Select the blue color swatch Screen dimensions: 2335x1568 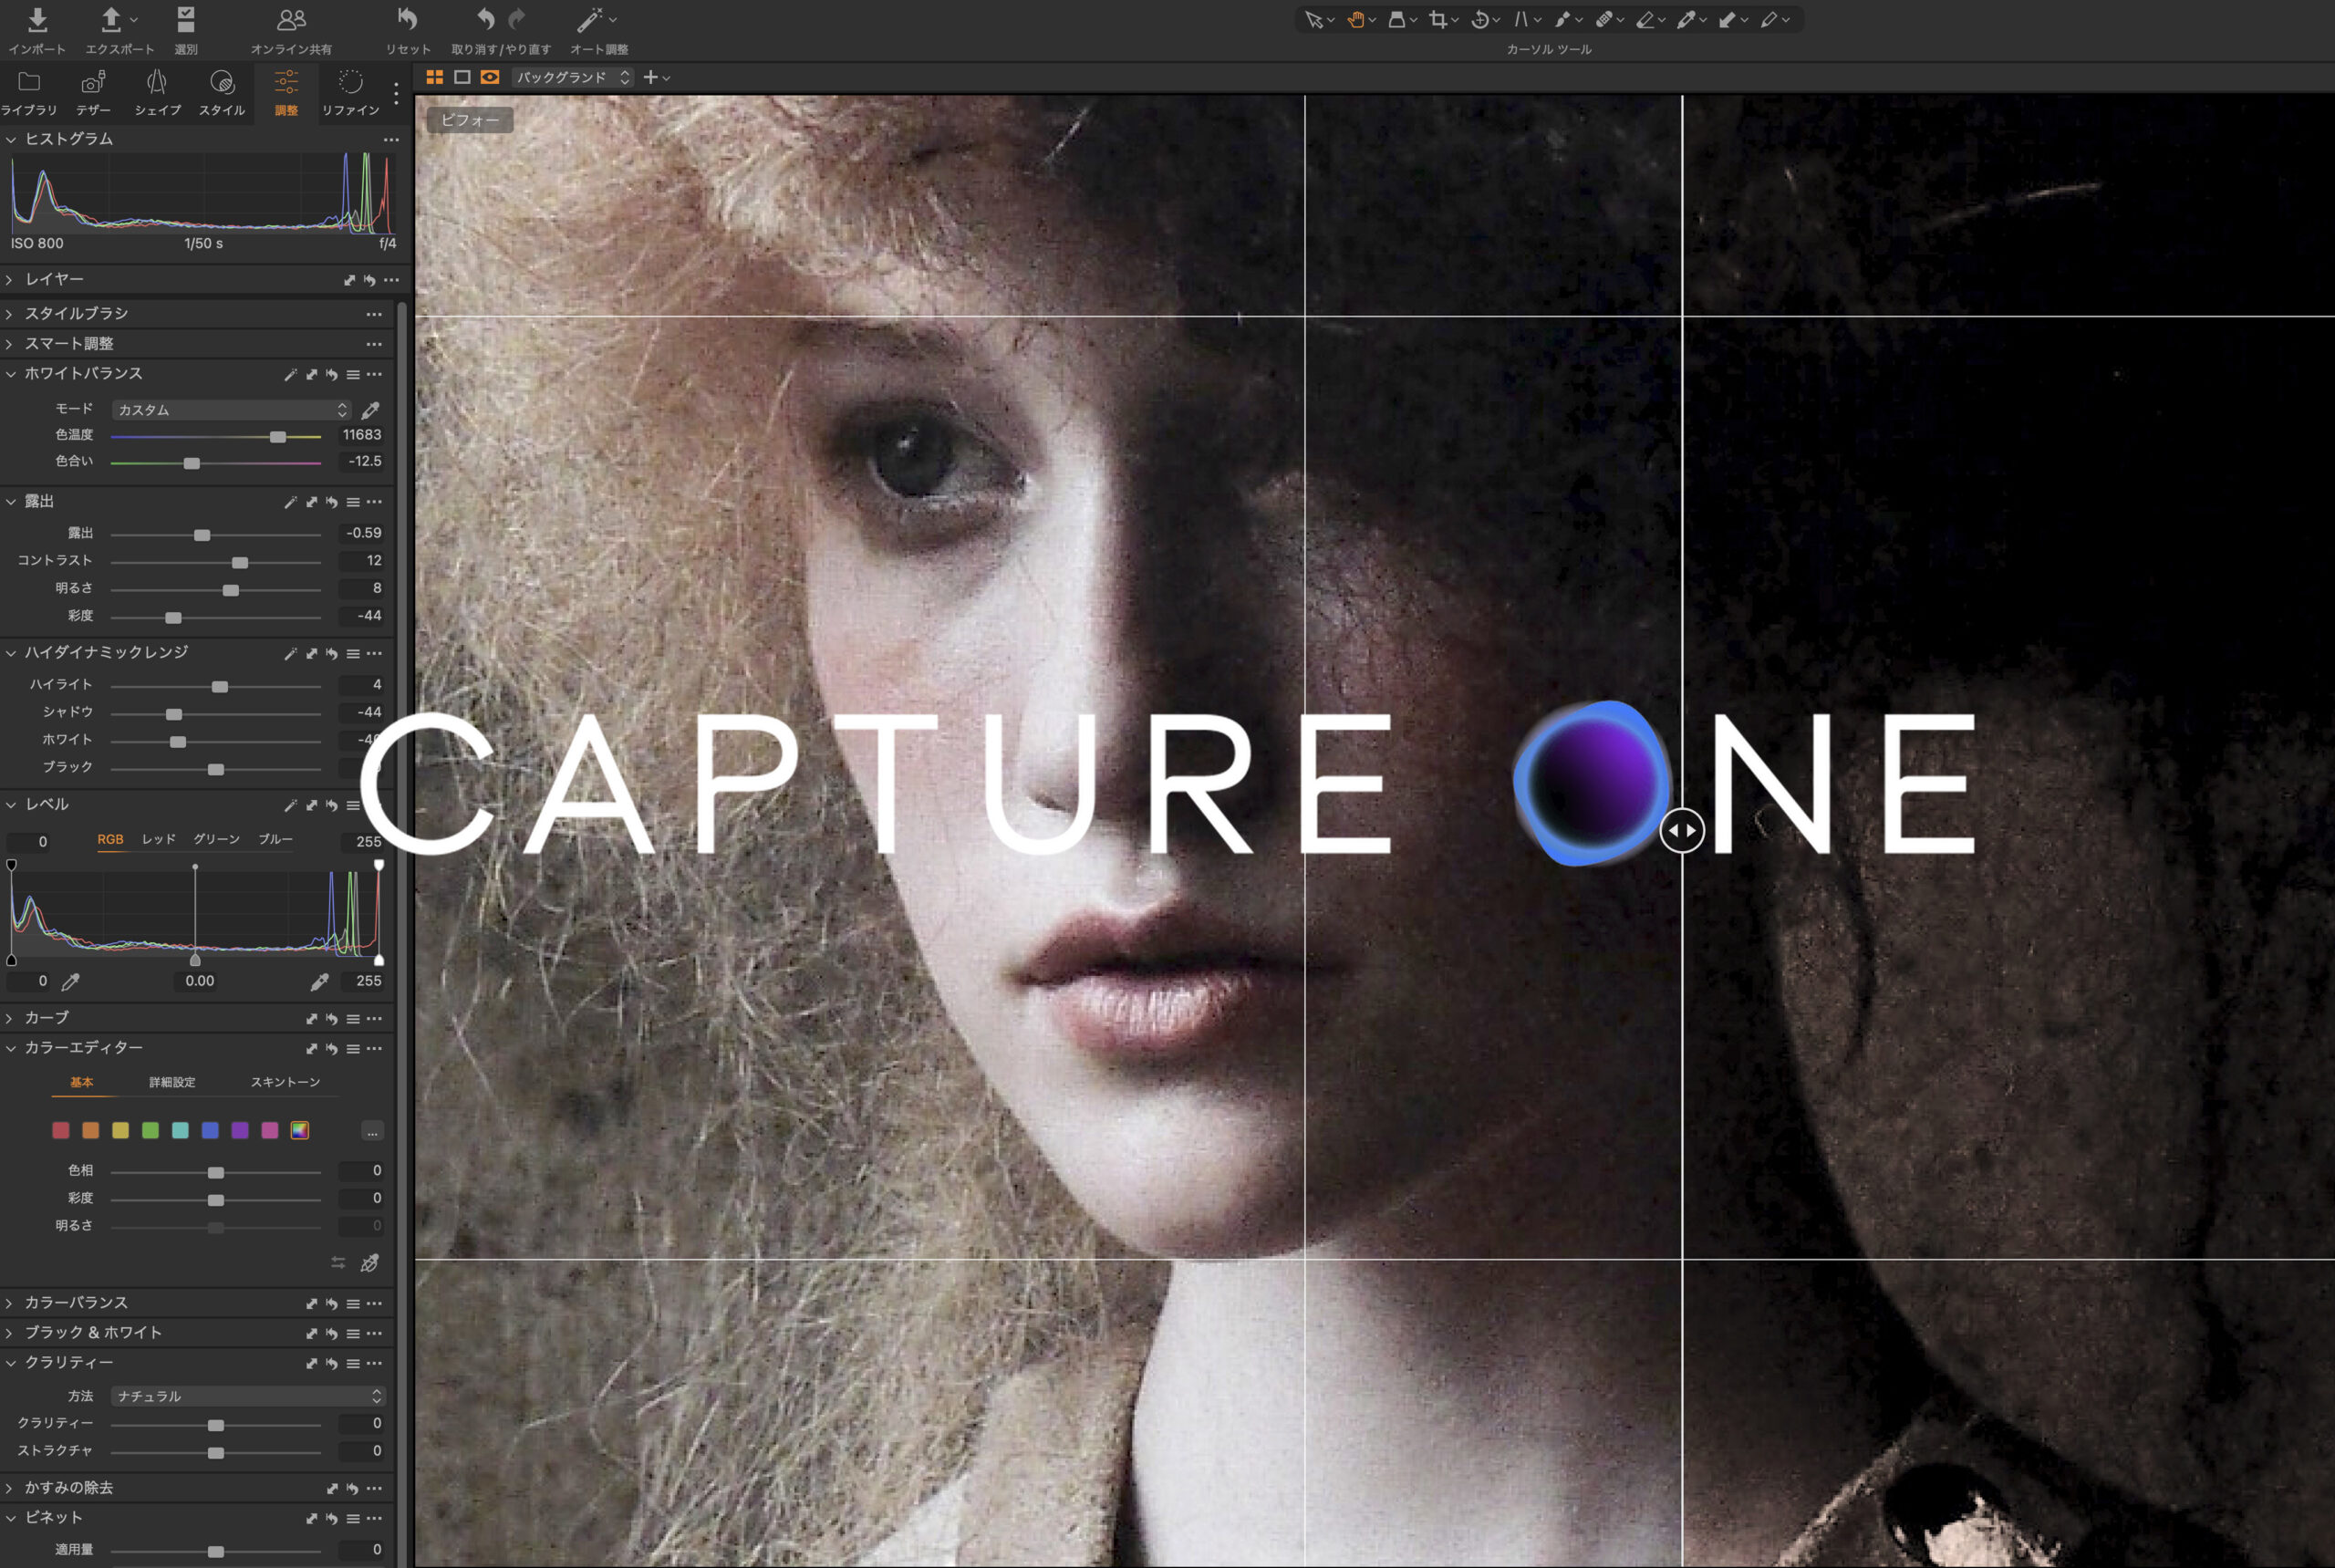[210, 1130]
